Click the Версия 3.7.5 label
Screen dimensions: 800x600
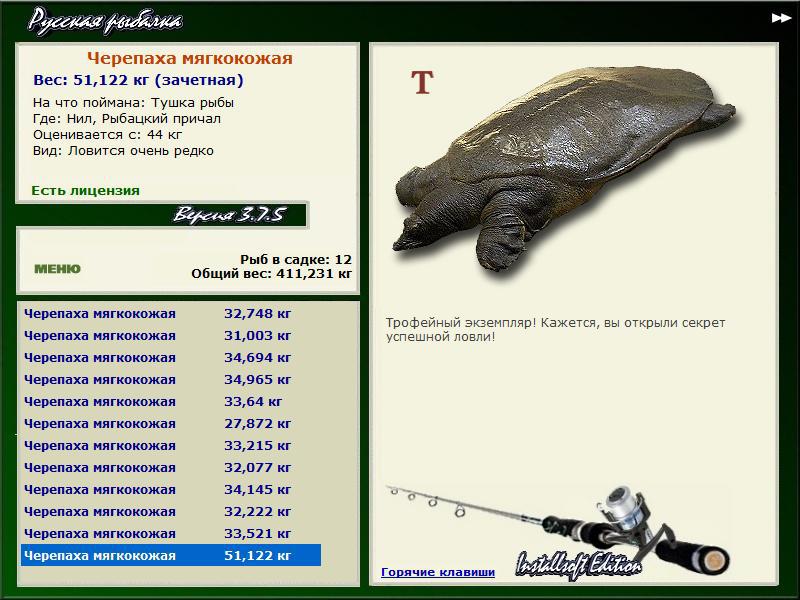[x=229, y=215]
